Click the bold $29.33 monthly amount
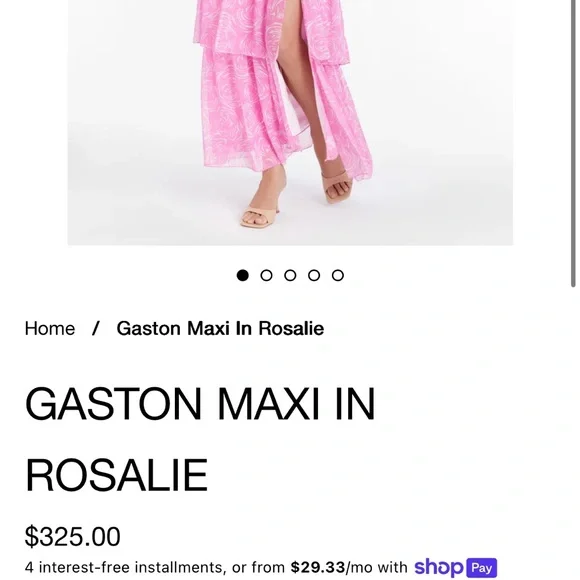The width and height of the screenshot is (580, 580). [x=318, y=567]
